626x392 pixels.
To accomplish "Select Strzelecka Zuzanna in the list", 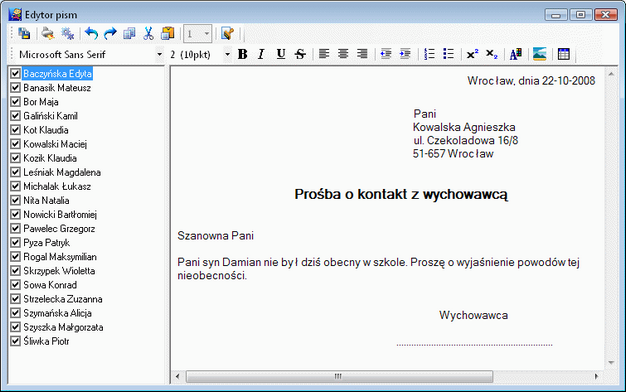I will (63, 299).
